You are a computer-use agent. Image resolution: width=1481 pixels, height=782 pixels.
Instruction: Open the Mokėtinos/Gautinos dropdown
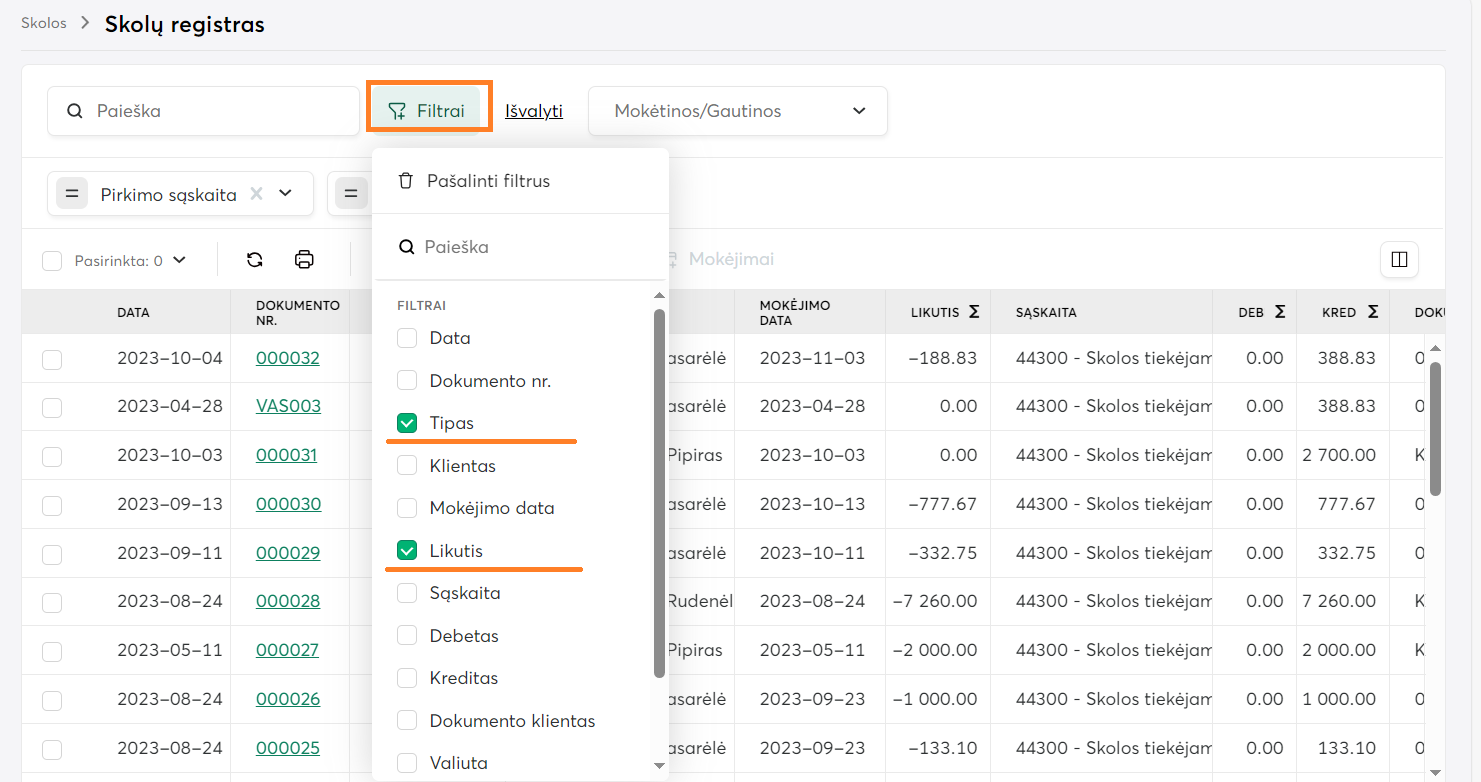pyautogui.click(x=738, y=111)
